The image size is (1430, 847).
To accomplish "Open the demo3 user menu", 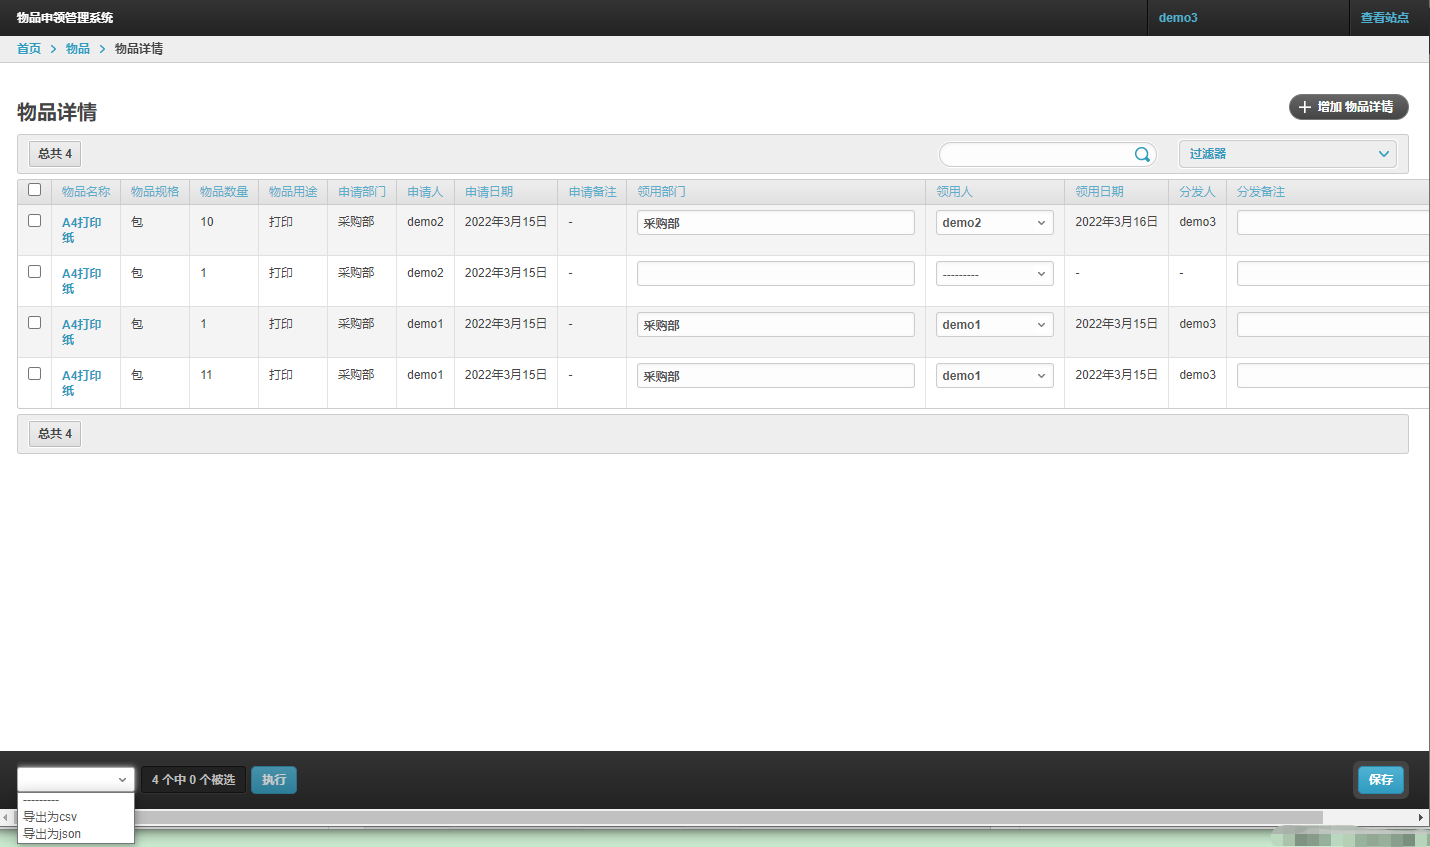I will click(x=1178, y=18).
